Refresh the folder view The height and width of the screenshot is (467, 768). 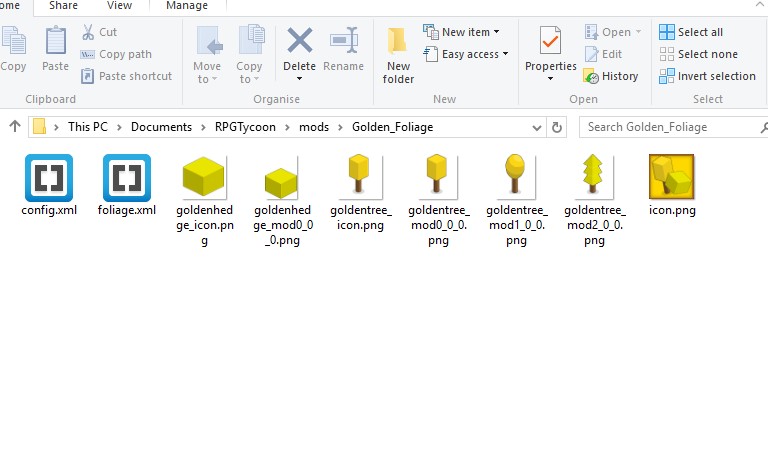click(x=556, y=127)
